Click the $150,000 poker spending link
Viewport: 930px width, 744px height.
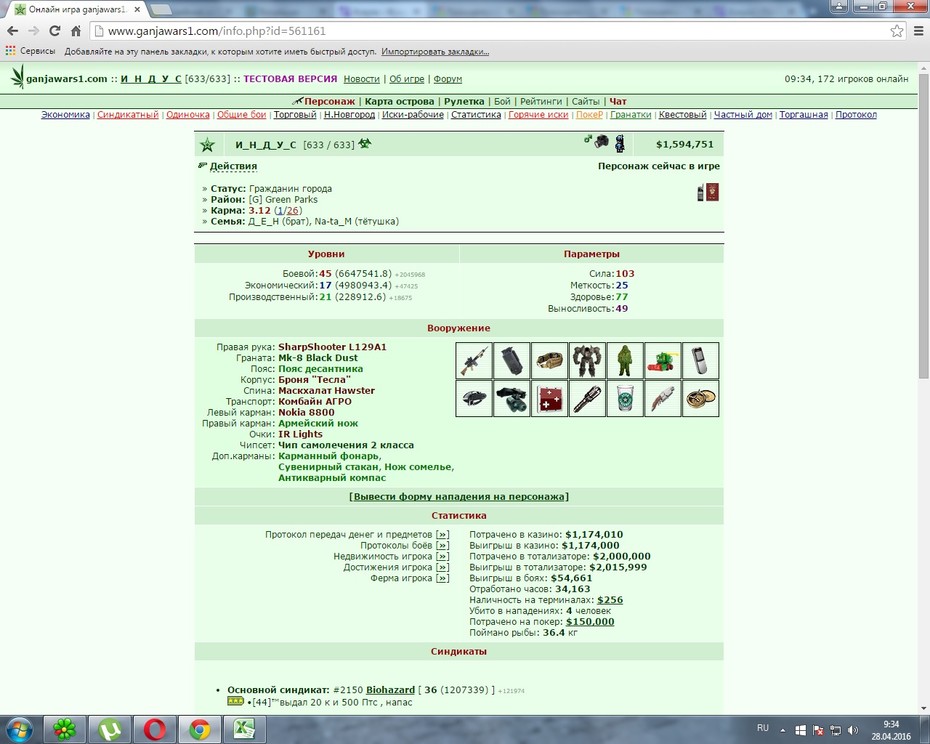[590, 622]
